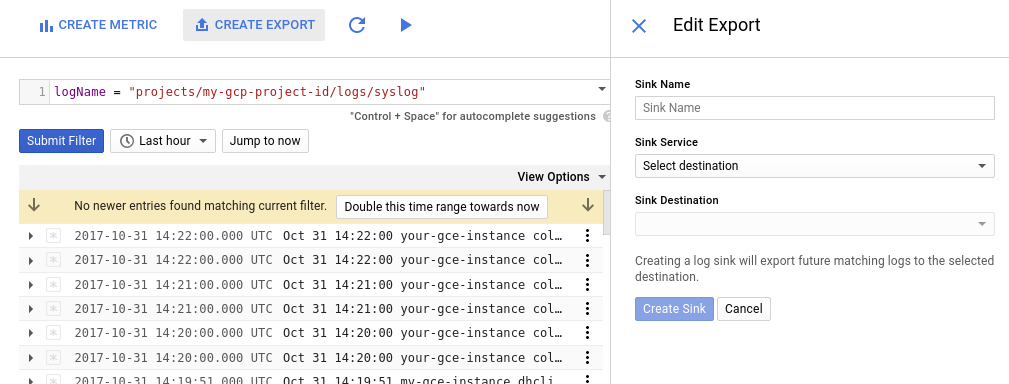Viewport: 1009px width, 384px height.
Task: Open three-dot menu on first 14:22:00 row
Action: coord(587,236)
